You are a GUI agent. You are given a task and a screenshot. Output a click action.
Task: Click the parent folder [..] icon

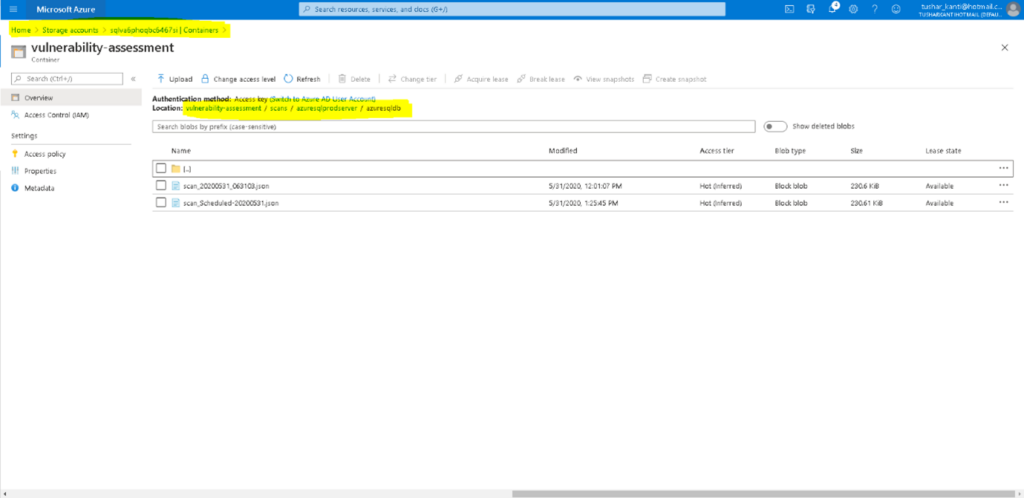[176, 168]
